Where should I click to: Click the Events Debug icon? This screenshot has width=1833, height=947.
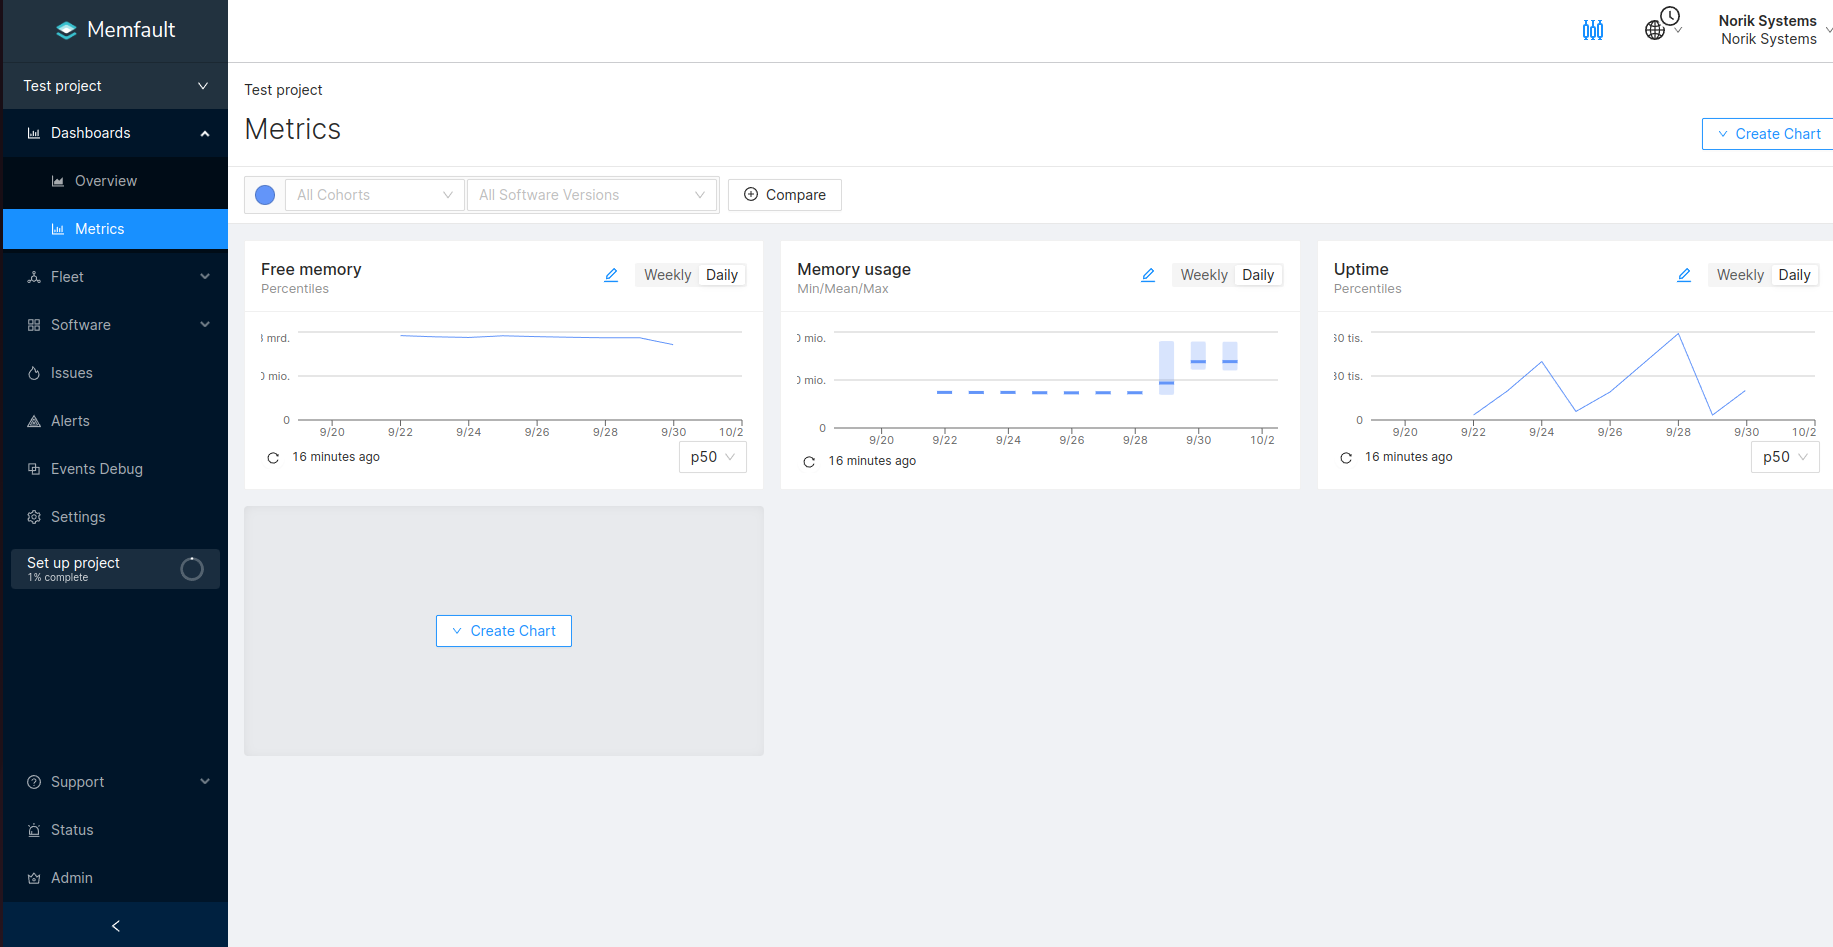point(34,469)
